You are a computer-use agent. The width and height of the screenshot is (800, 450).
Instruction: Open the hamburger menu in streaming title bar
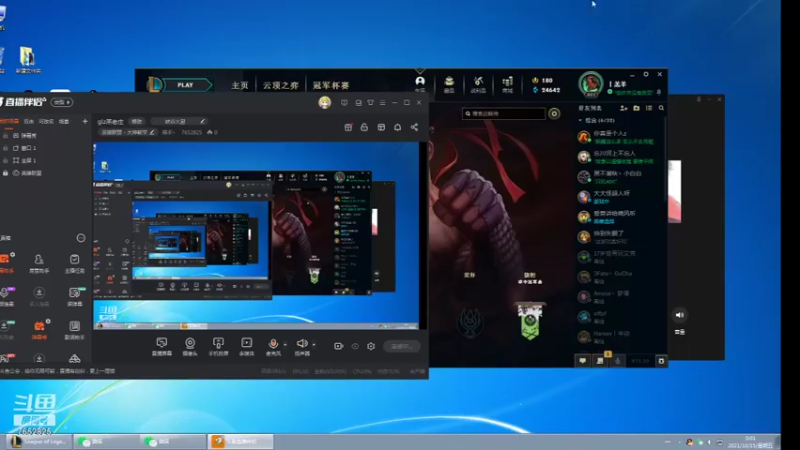tap(383, 103)
